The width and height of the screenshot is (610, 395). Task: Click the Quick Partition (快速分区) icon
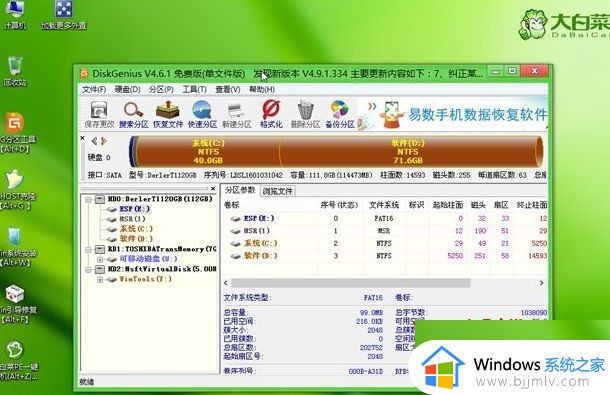click(x=202, y=114)
